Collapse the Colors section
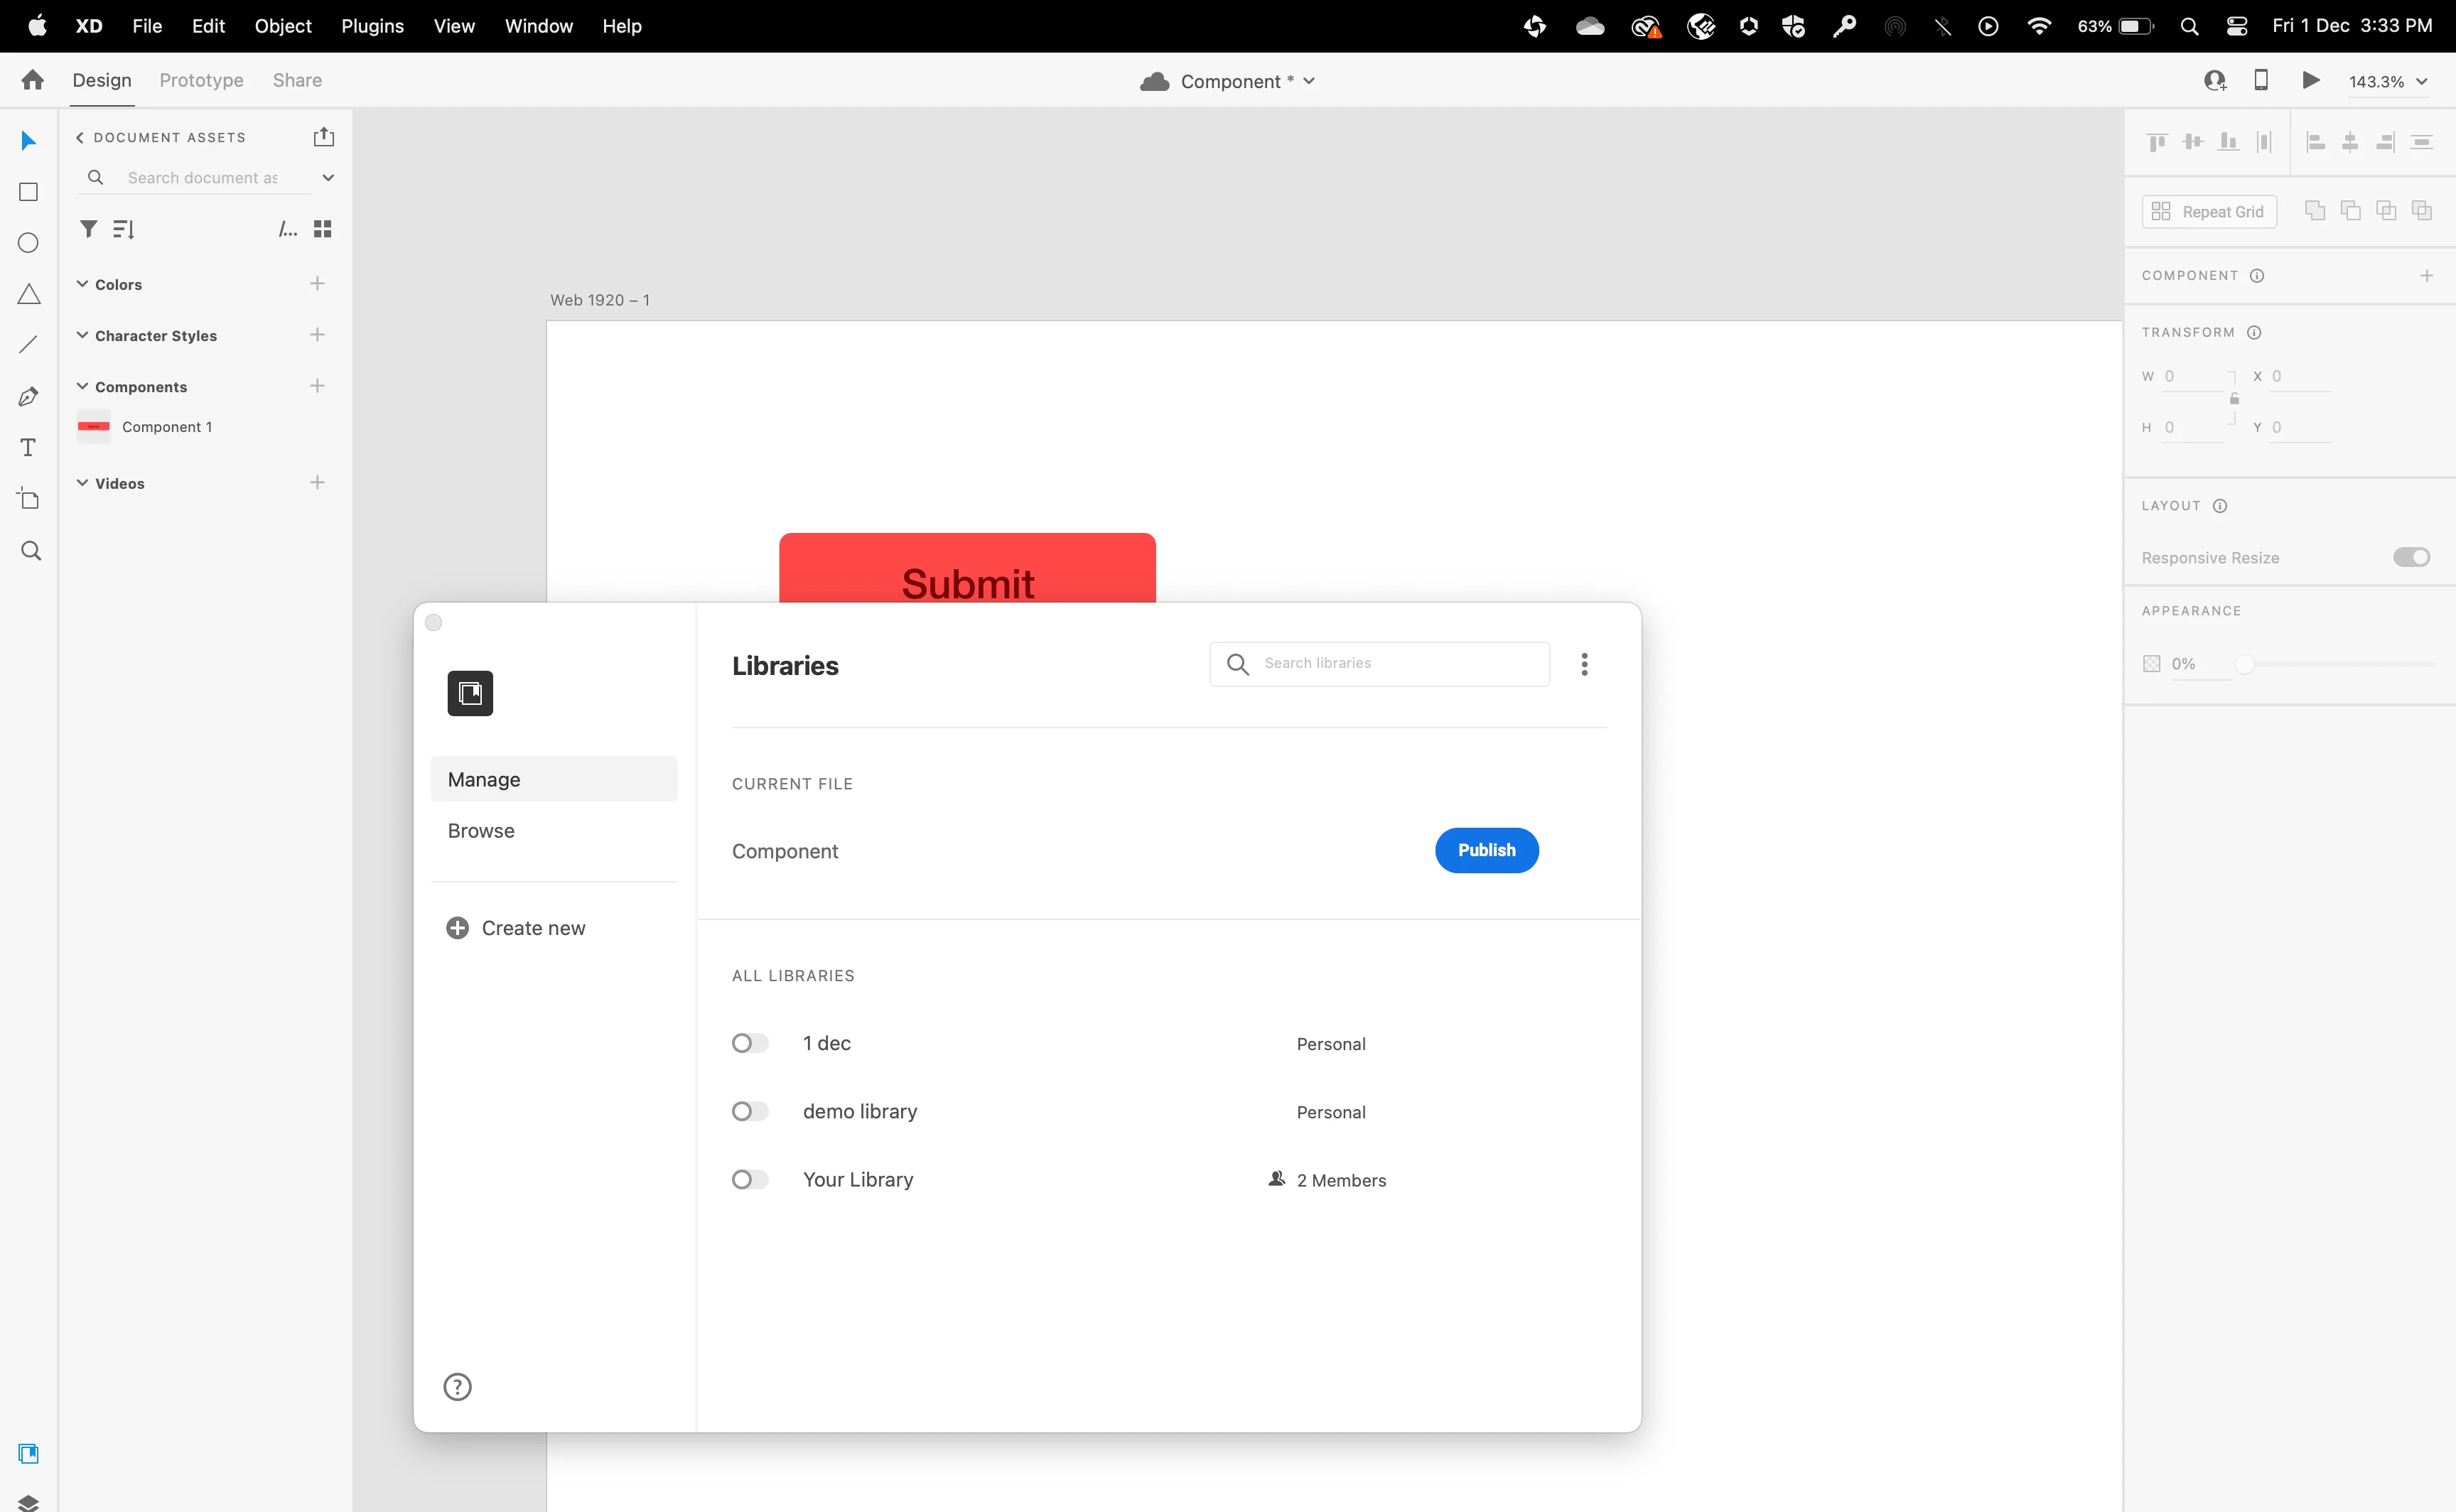 83,284
